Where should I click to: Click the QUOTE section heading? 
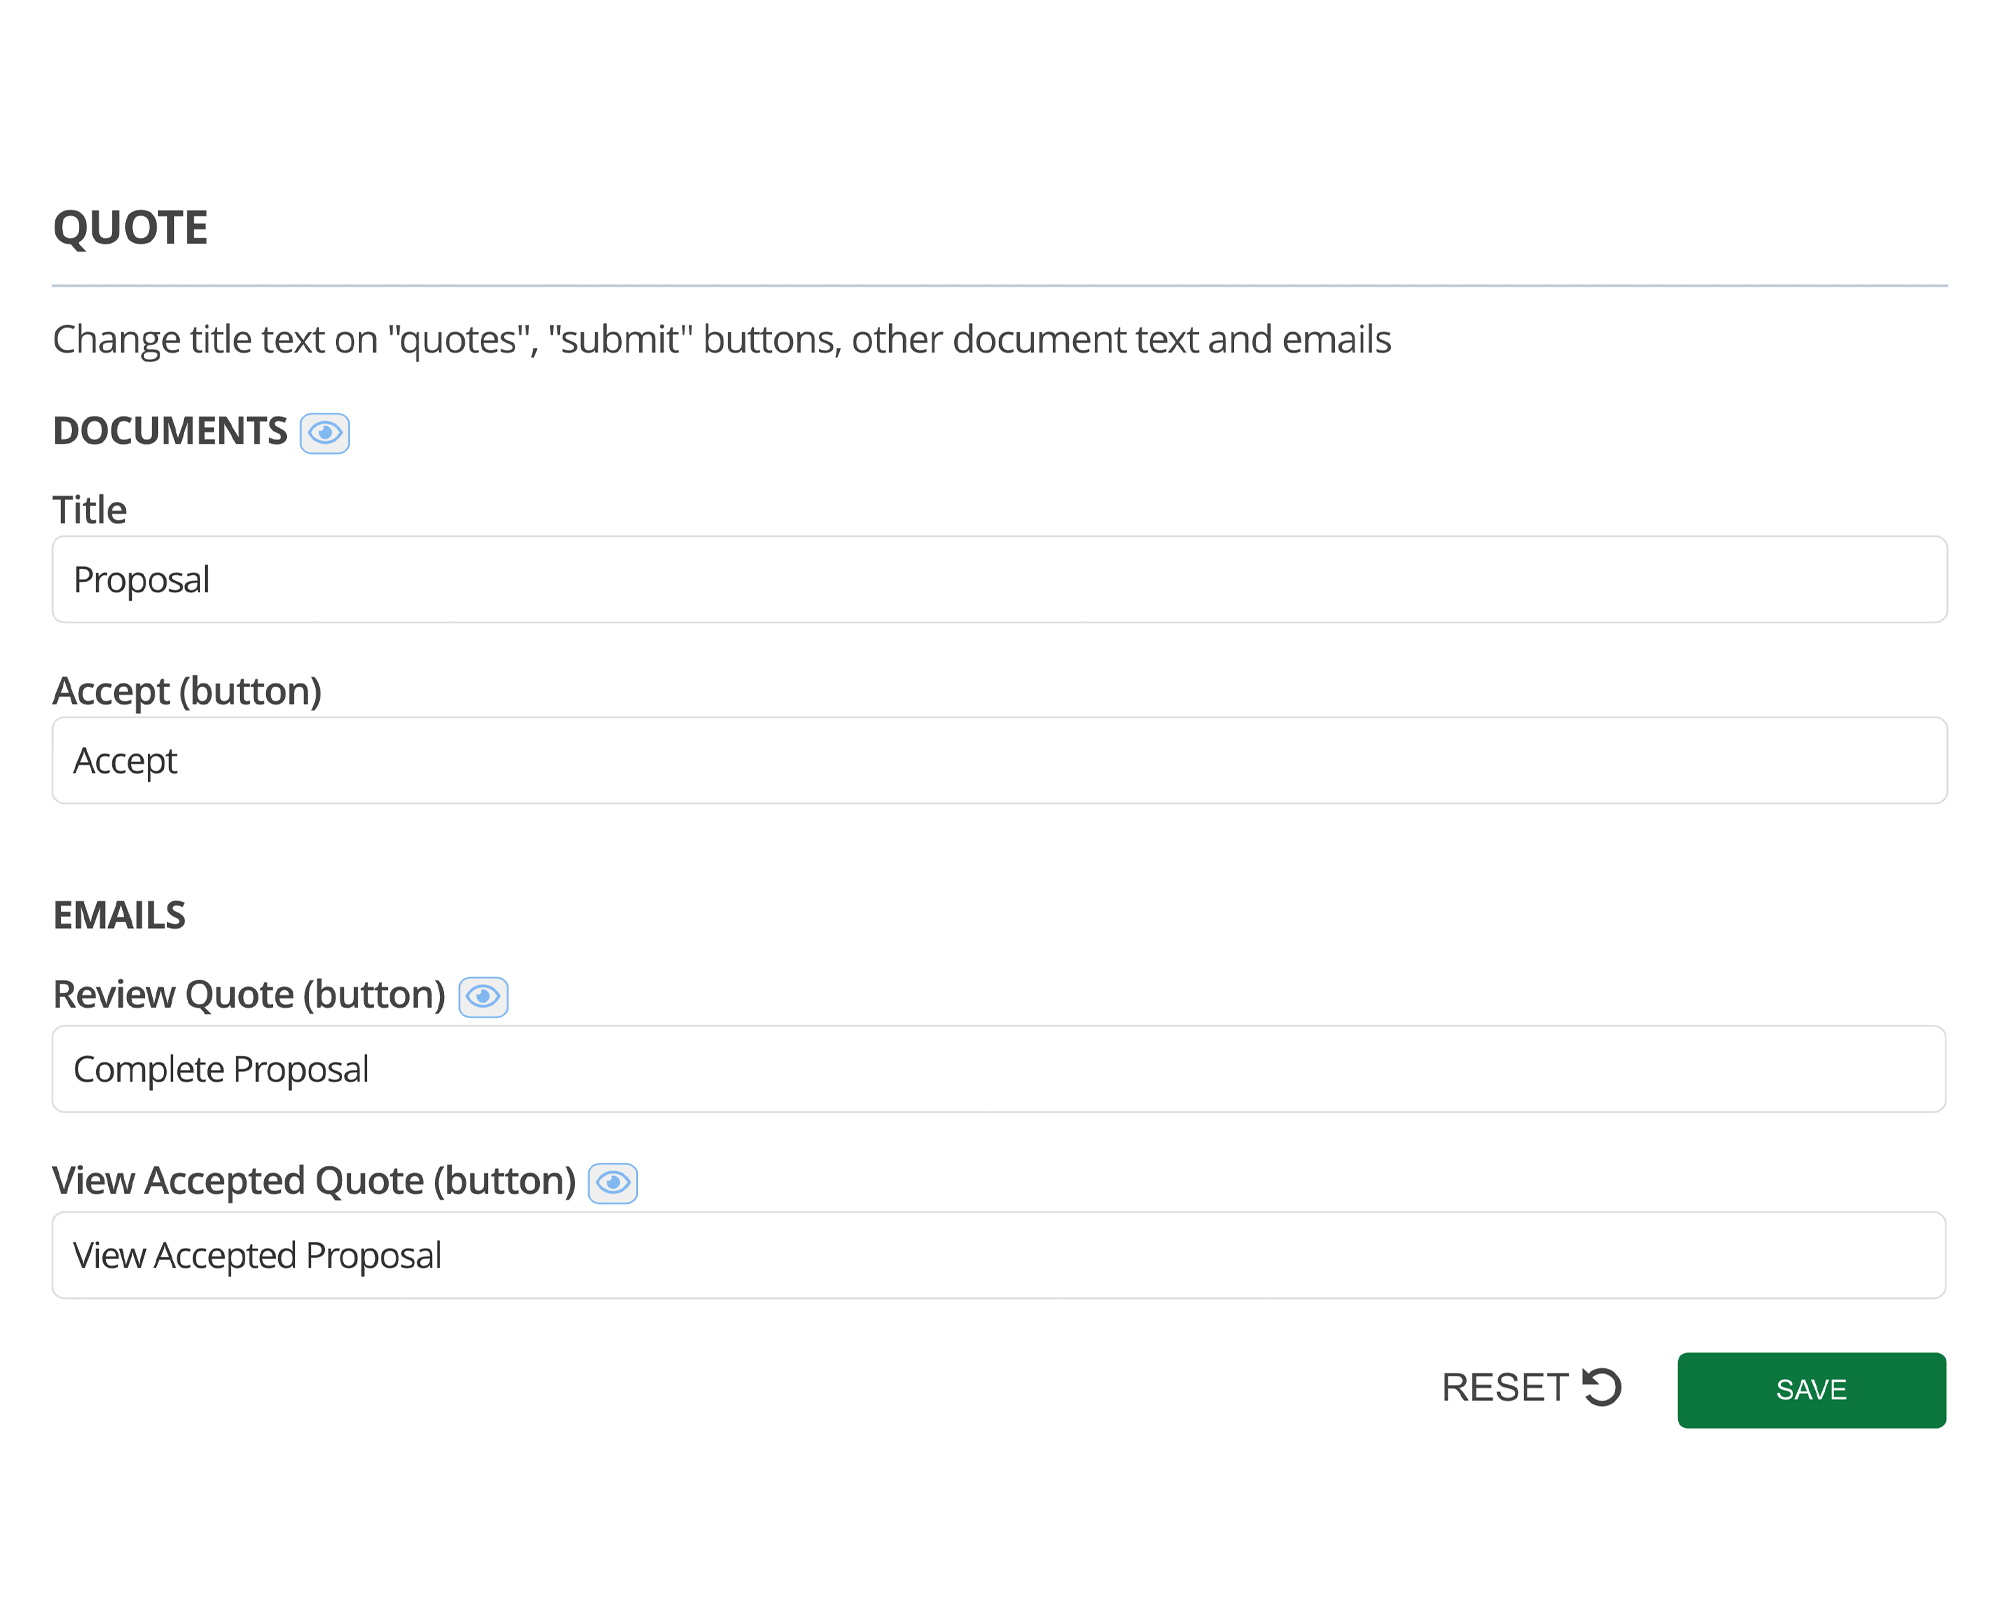pyautogui.click(x=131, y=227)
